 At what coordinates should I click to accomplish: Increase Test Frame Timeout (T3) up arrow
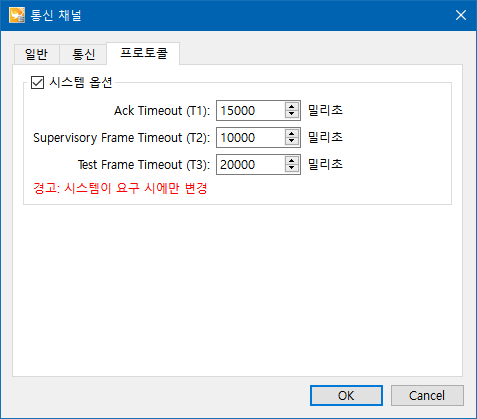tap(292, 161)
